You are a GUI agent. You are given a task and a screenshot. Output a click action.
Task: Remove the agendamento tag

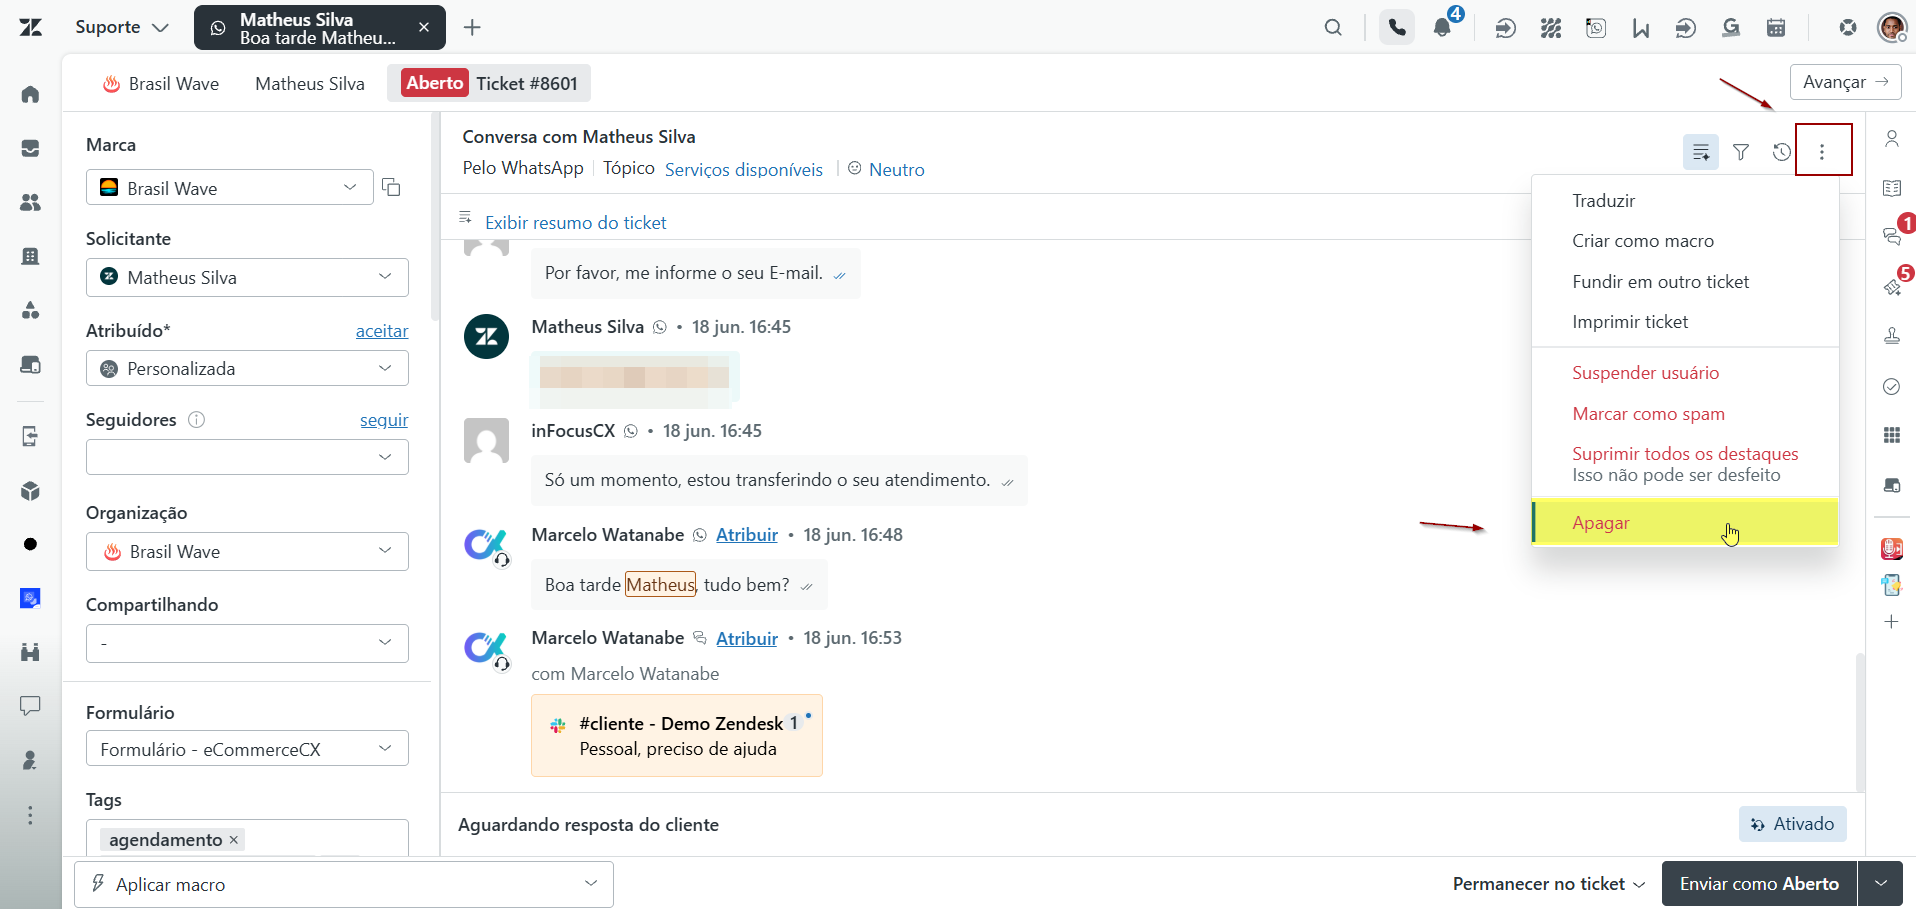tap(234, 840)
